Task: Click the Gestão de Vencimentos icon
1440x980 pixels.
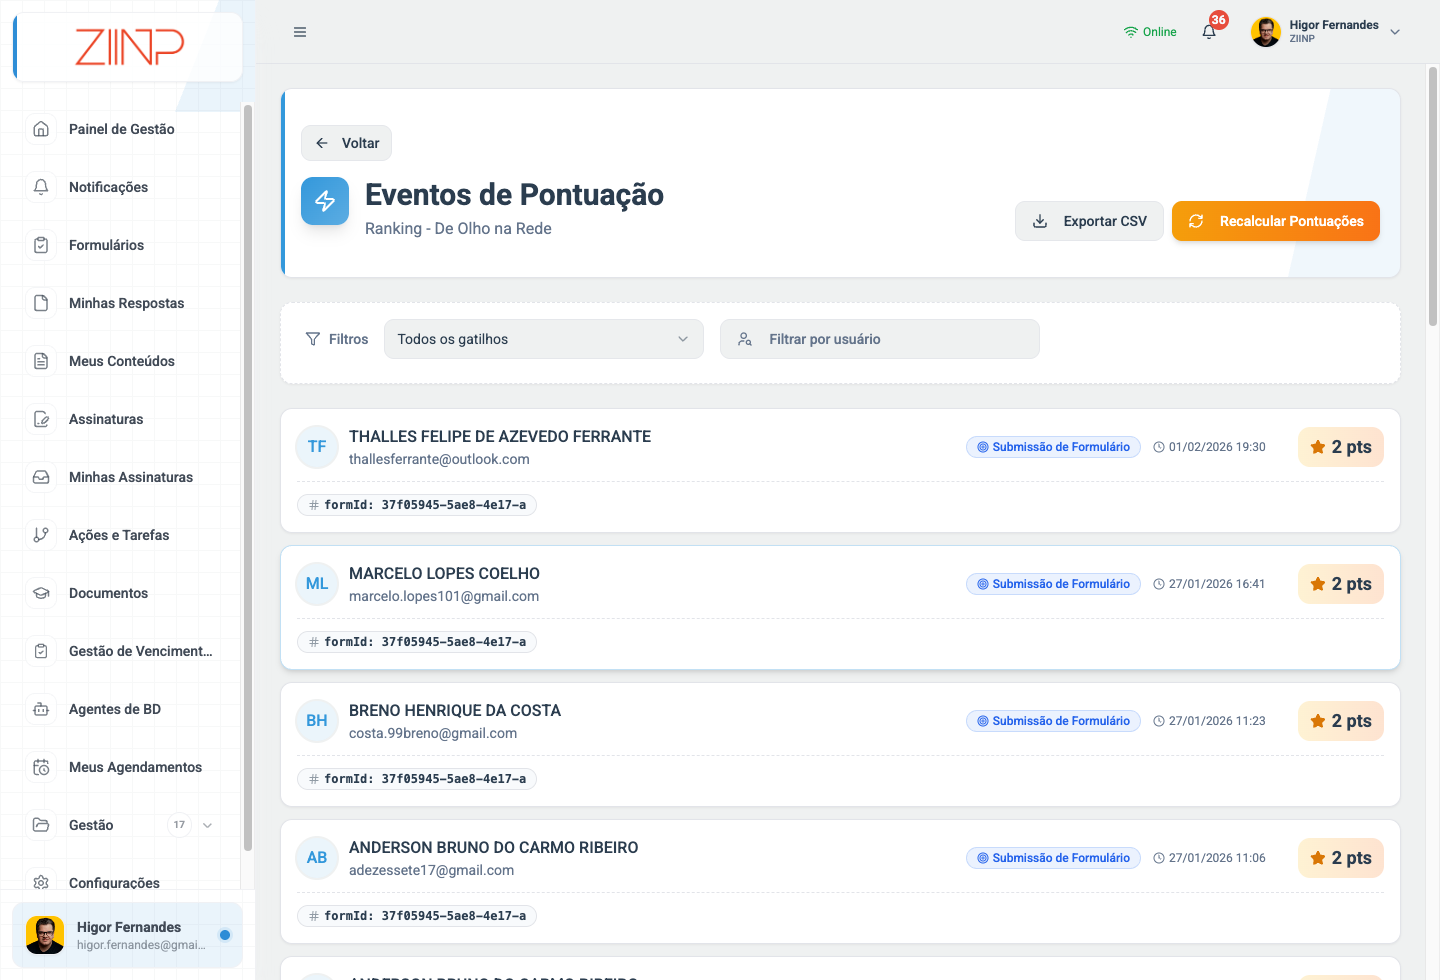Action: pos(41,651)
